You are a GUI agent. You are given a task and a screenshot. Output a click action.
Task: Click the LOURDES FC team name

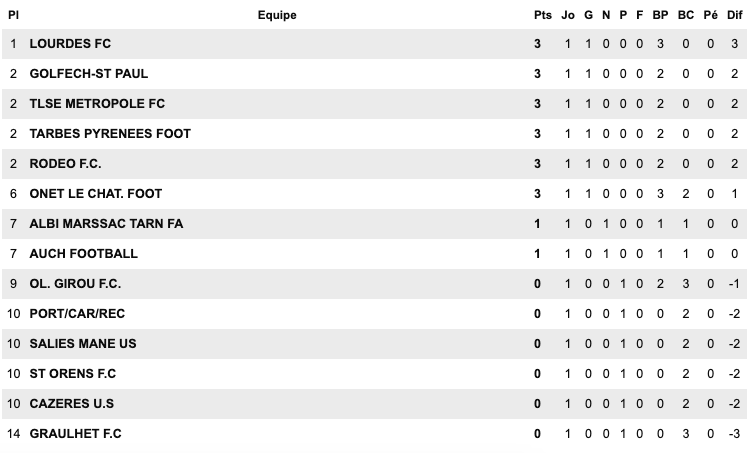(70, 44)
